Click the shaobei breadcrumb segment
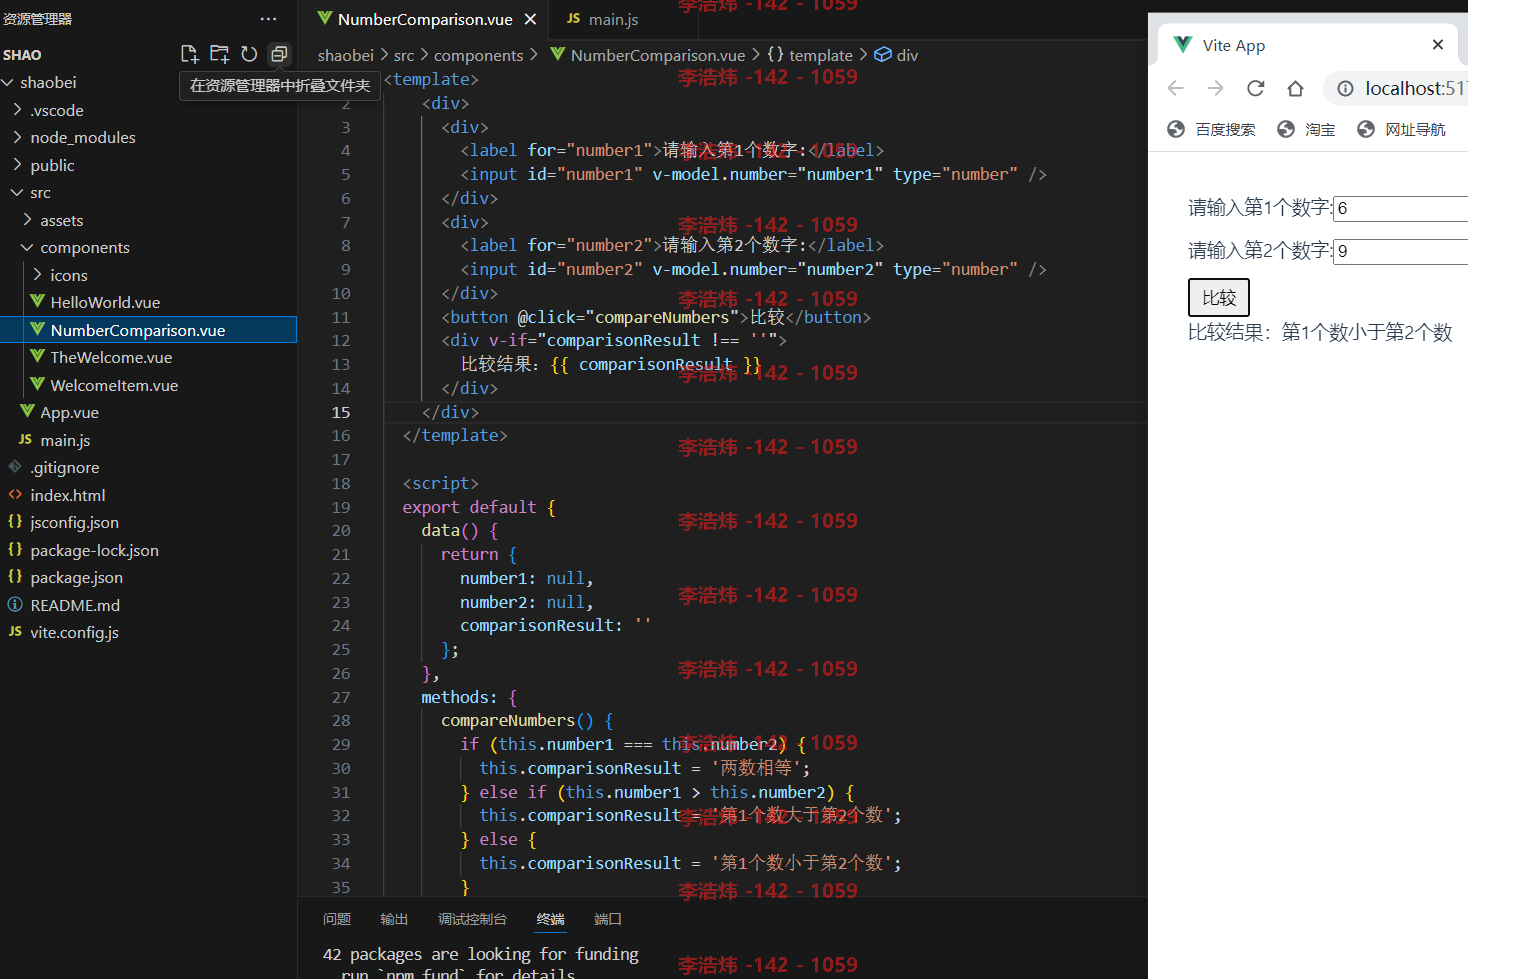 point(346,55)
